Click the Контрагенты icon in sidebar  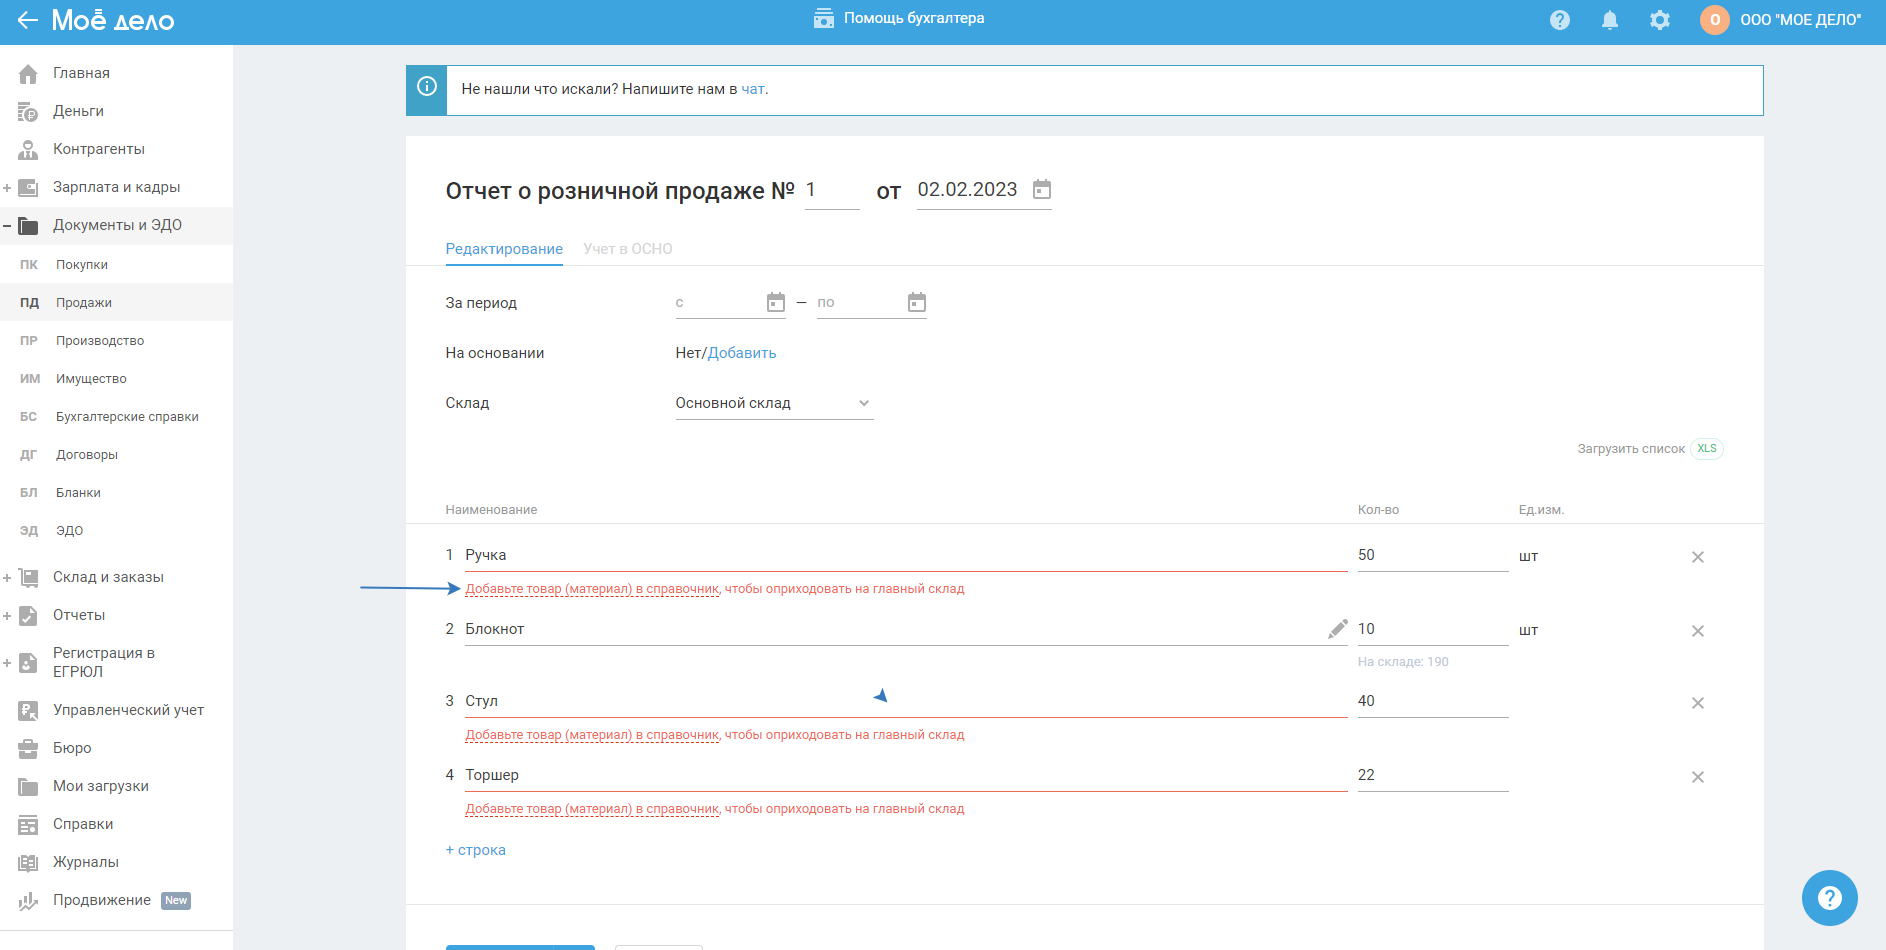(x=28, y=149)
